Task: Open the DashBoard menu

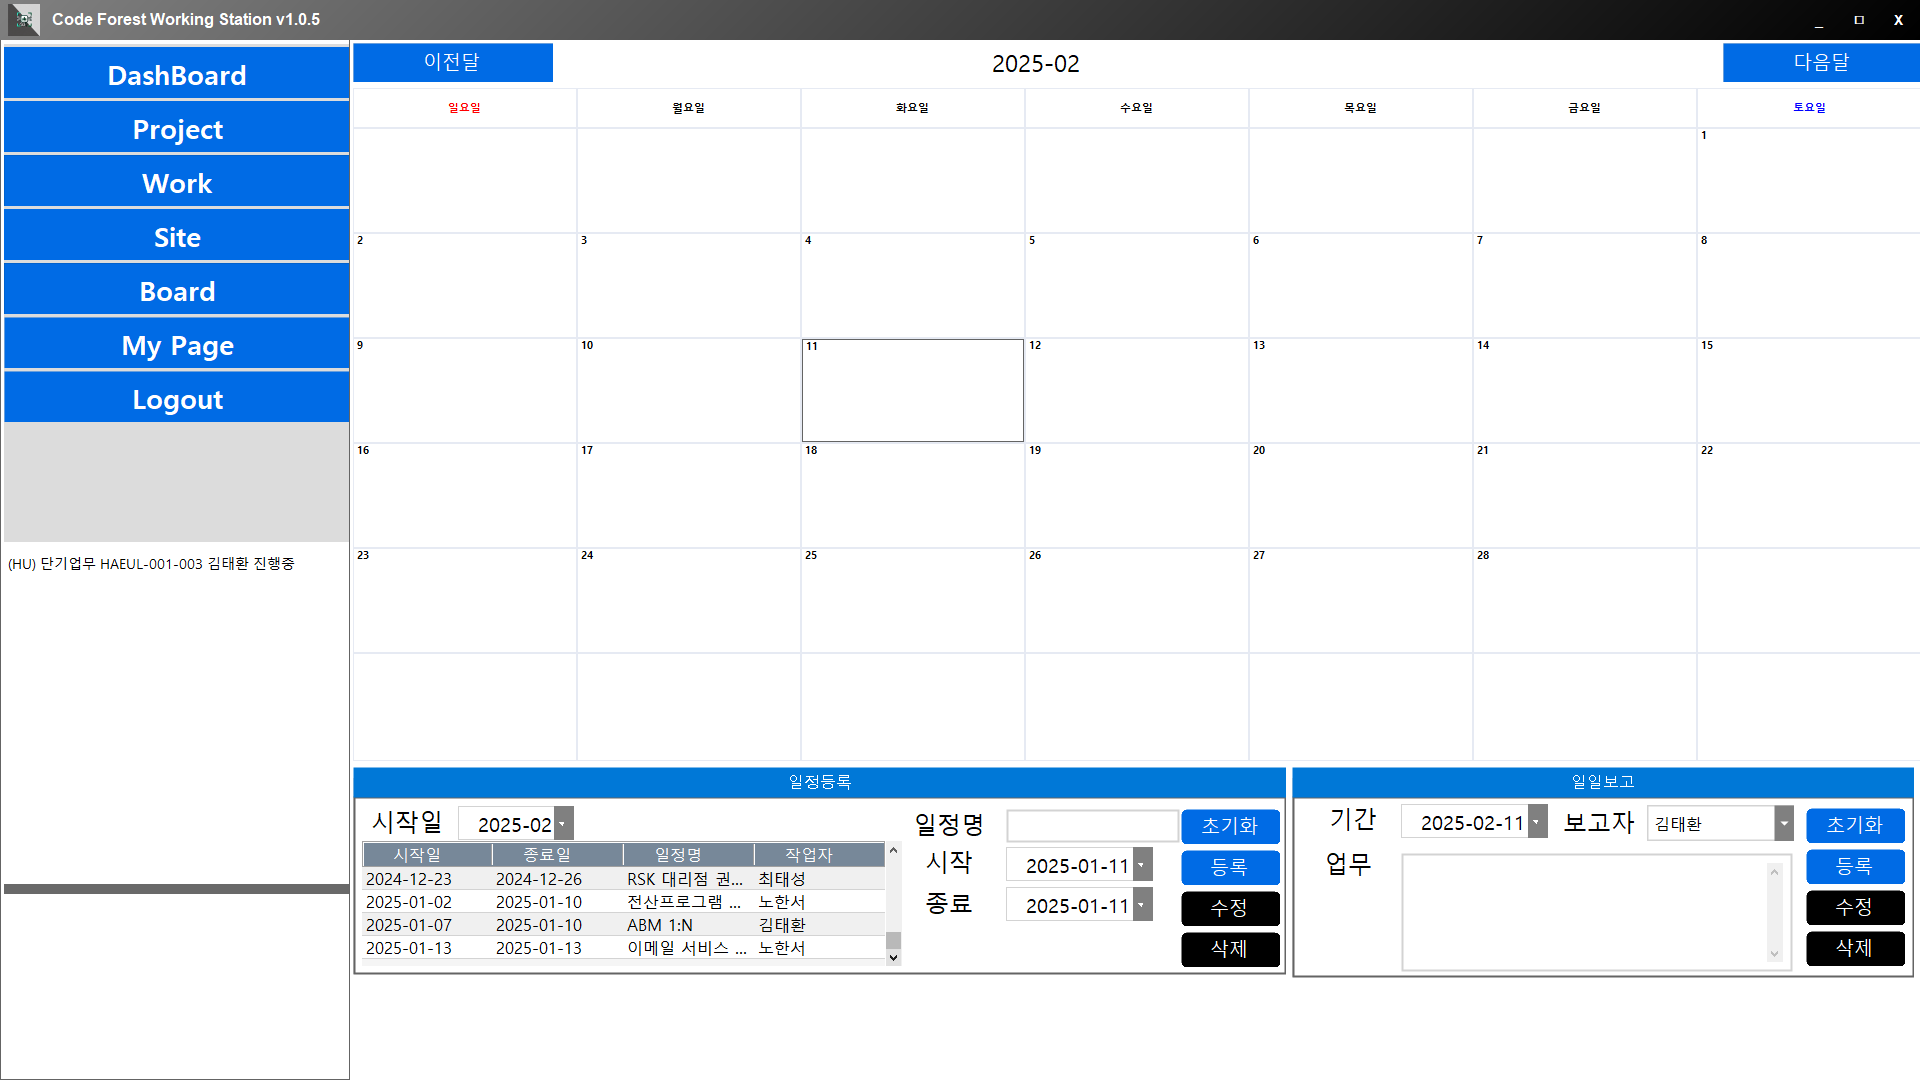Action: 177,75
